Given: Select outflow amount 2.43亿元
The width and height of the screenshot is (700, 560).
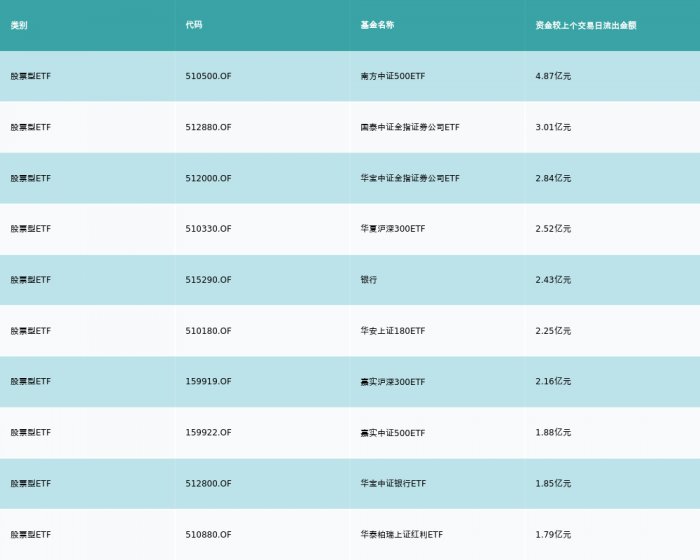Looking at the screenshot, I should 553,280.
